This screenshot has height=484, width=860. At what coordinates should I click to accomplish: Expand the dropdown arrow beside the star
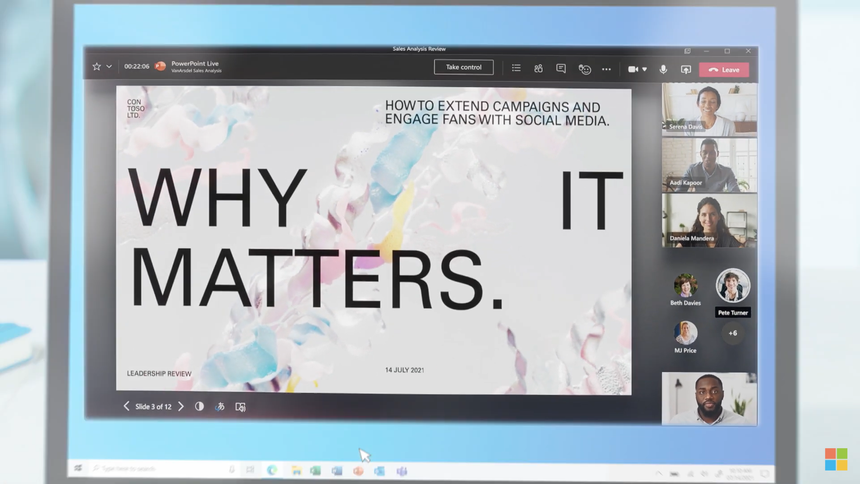coord(109,67)
